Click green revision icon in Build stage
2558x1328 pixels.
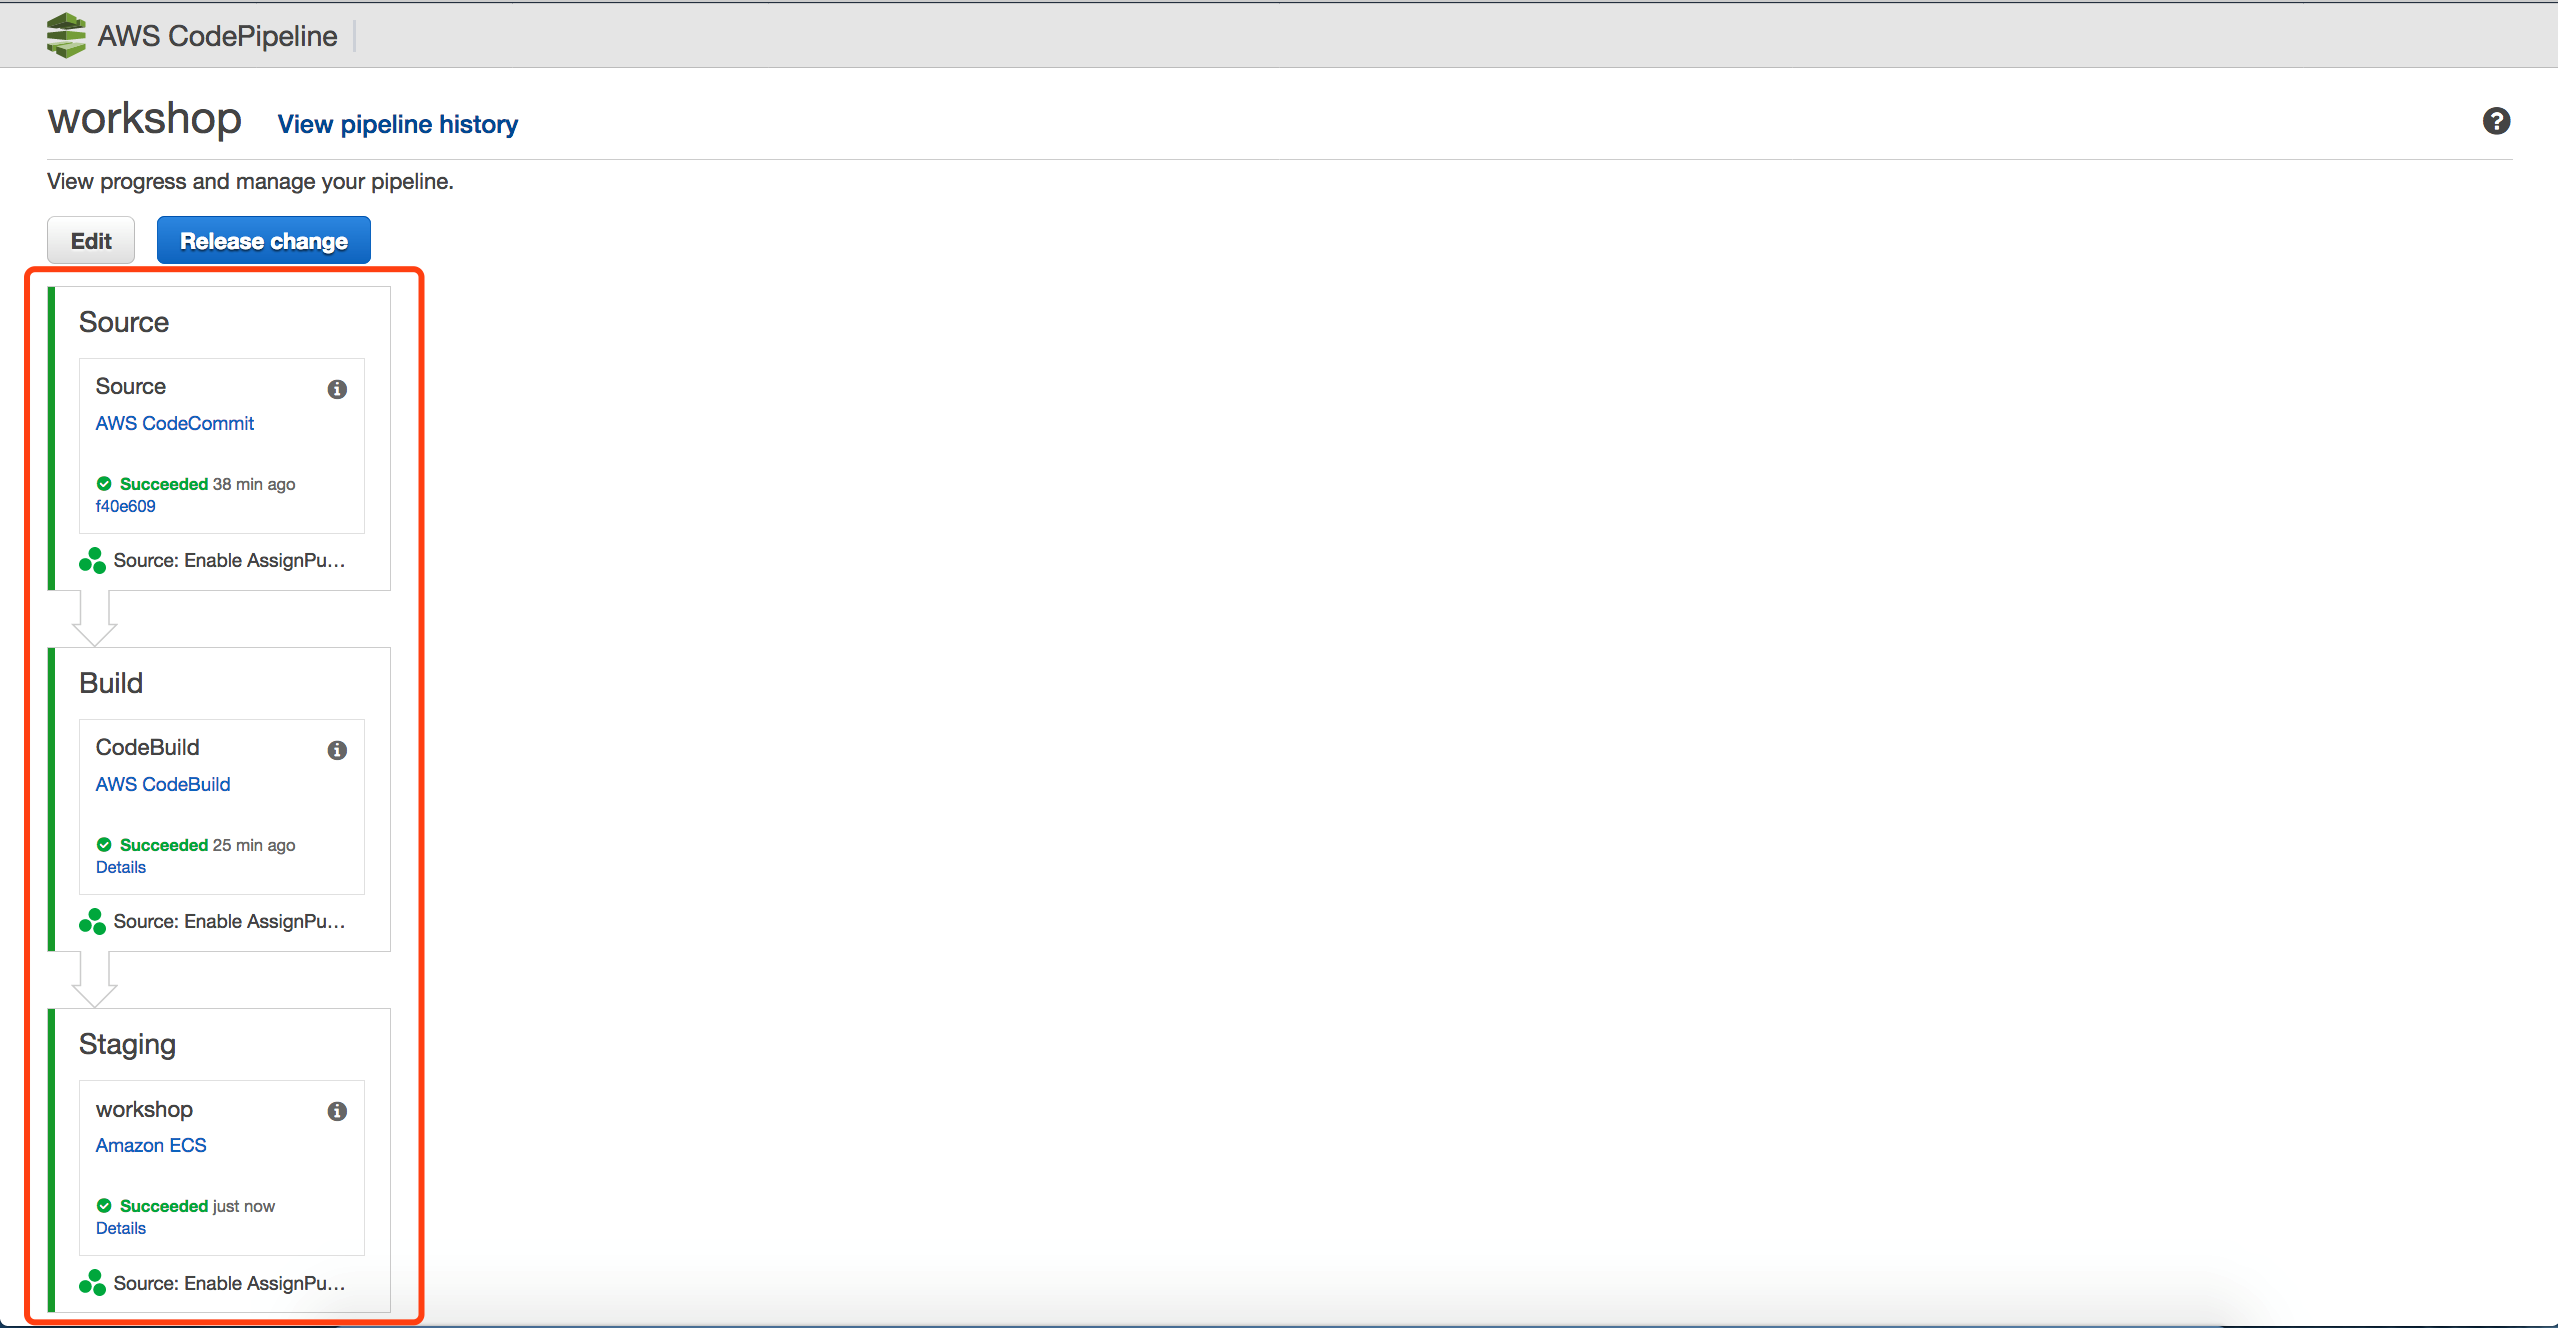pyautogui.click(x=92, y=921)
